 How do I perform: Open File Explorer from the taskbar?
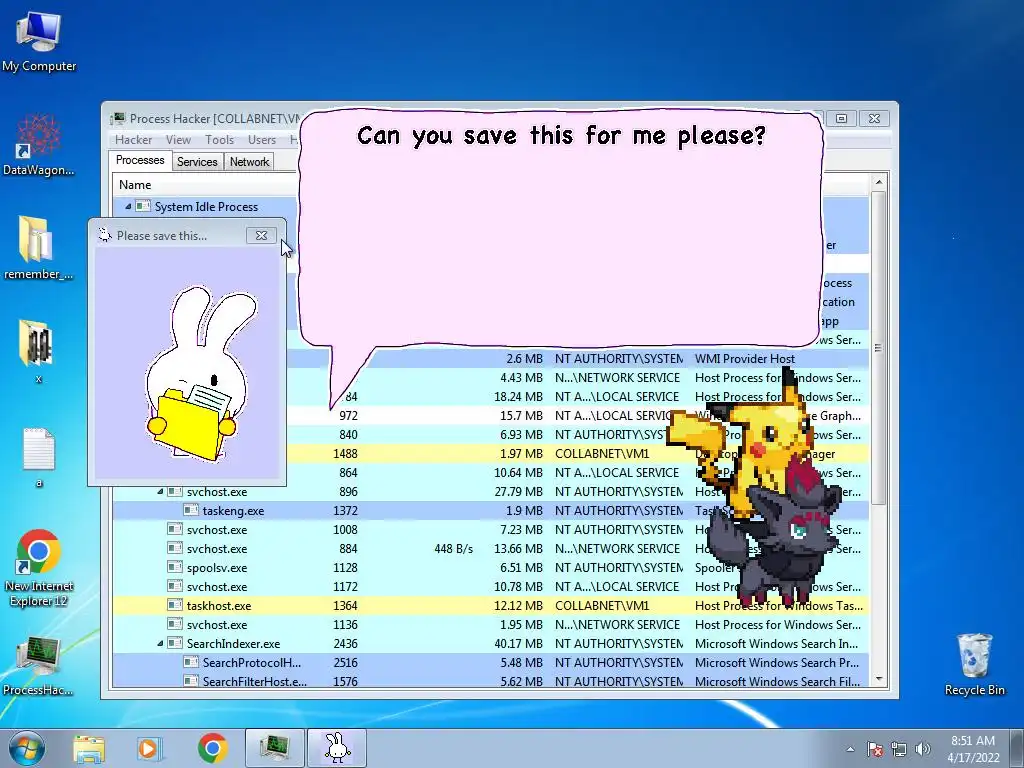89,748
